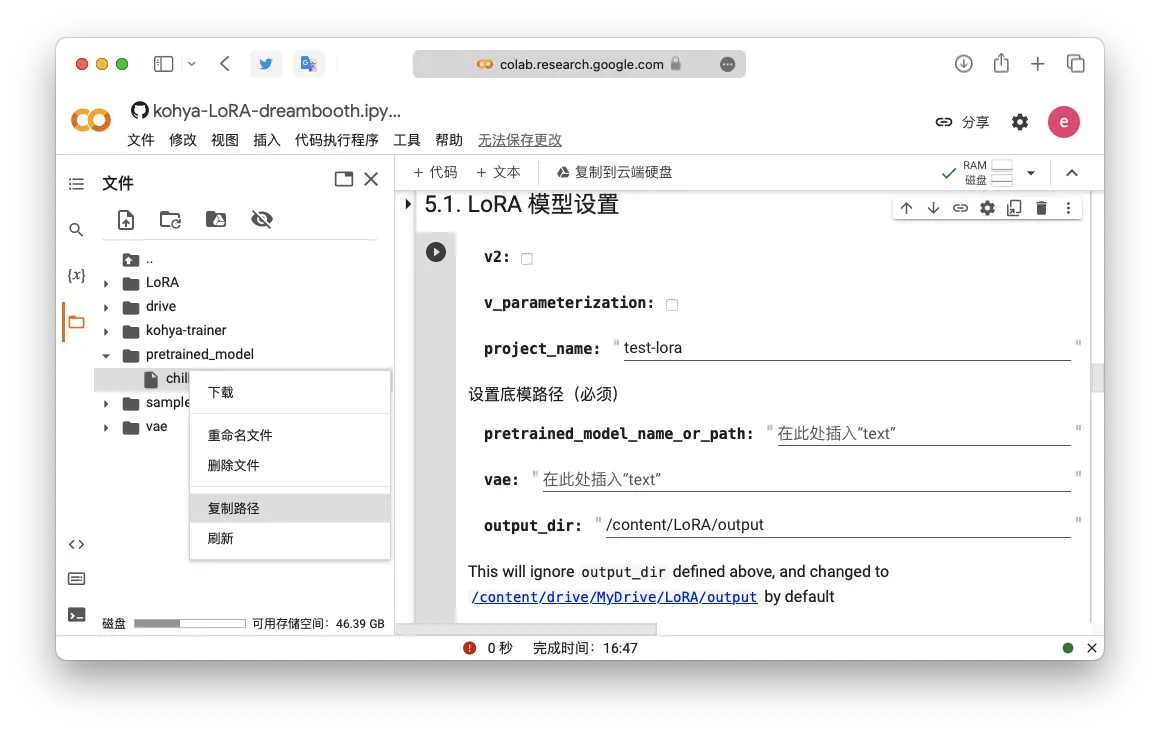Tick the v_parameterization checkbox

click(x=672, y=305)
